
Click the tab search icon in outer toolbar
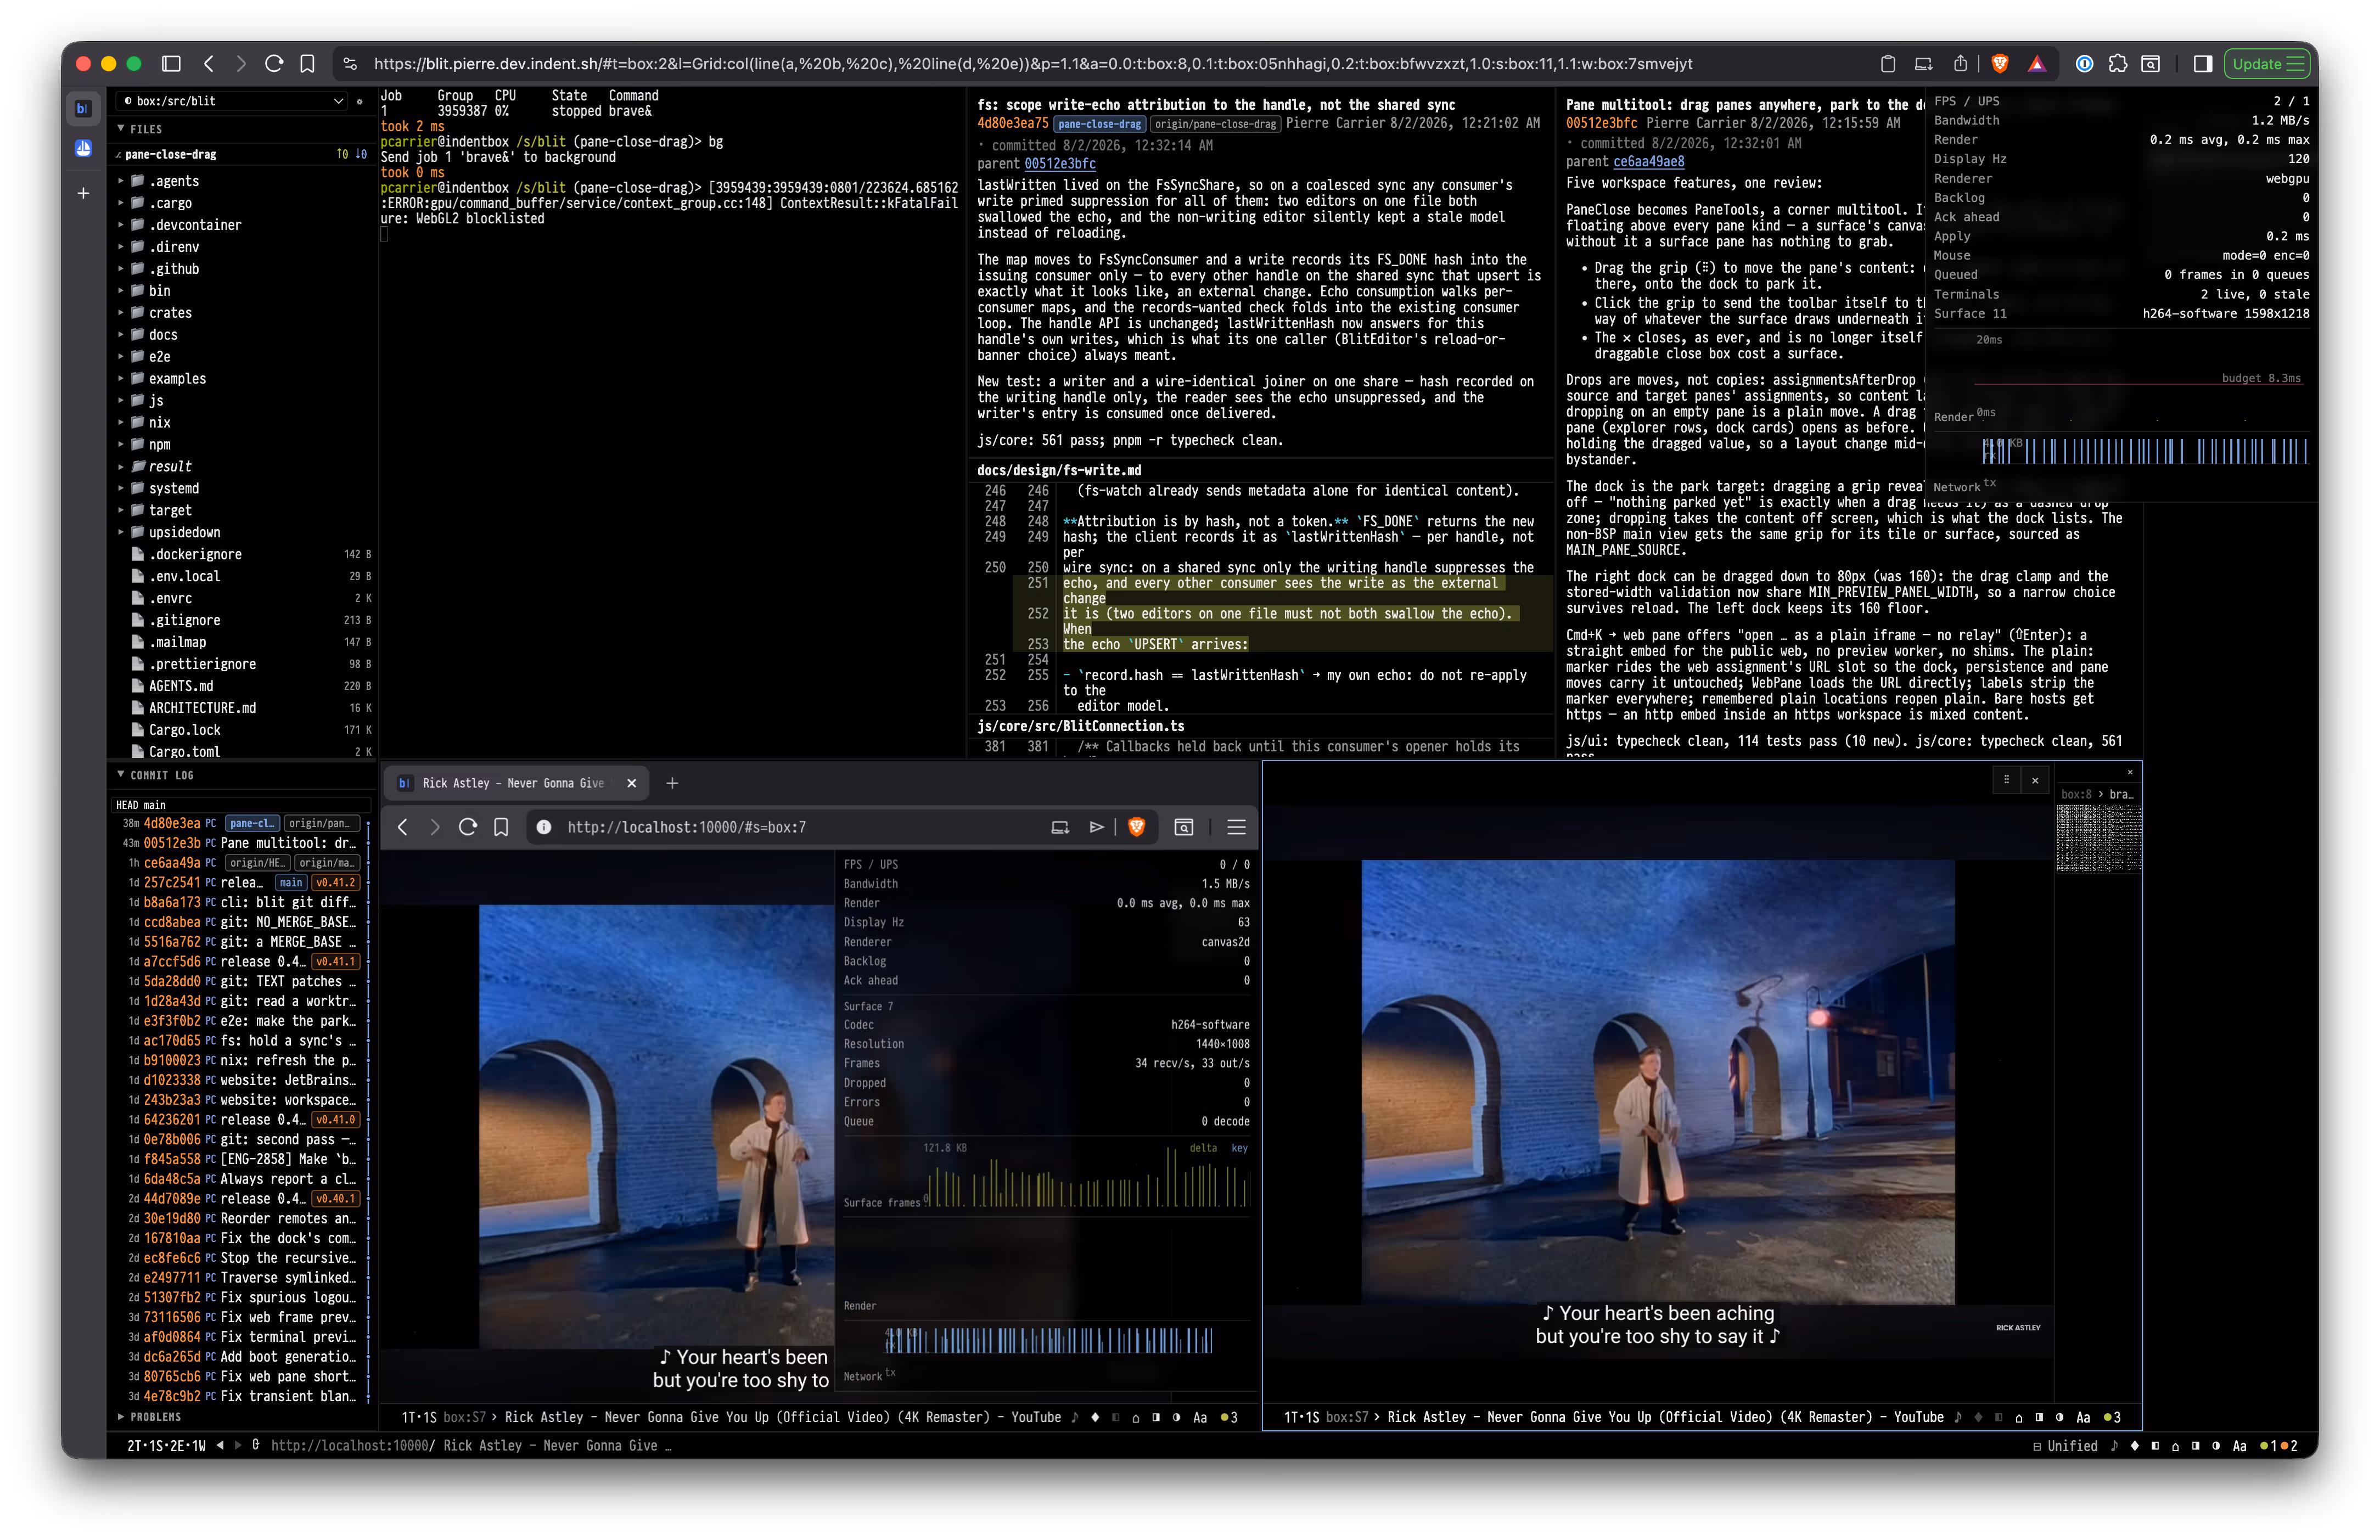click(2151, 64)
